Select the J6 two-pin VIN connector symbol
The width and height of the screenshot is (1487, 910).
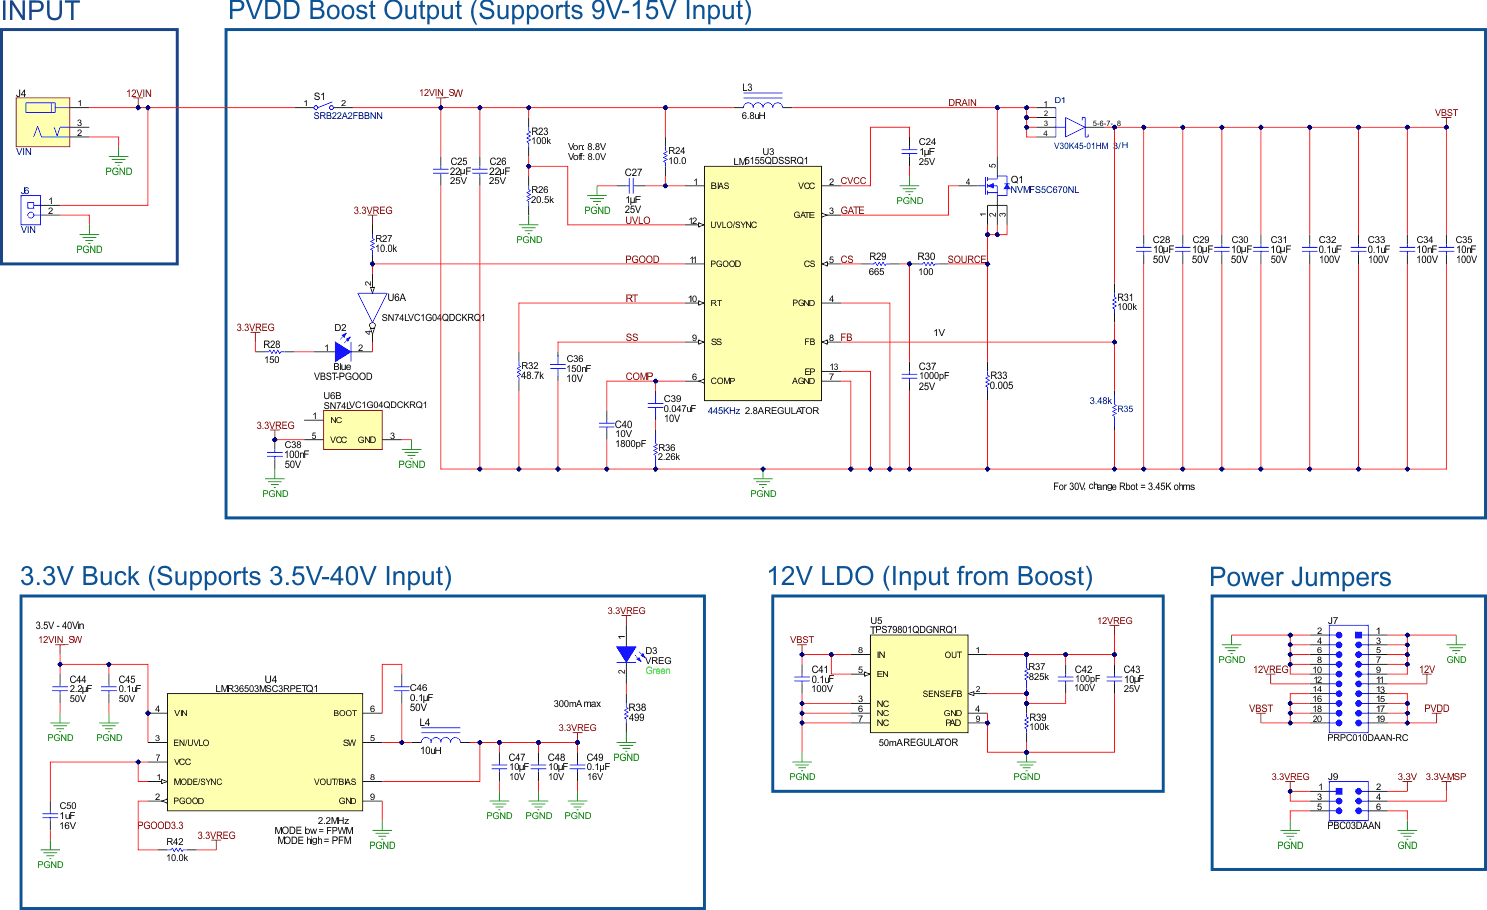coord(31,210)
